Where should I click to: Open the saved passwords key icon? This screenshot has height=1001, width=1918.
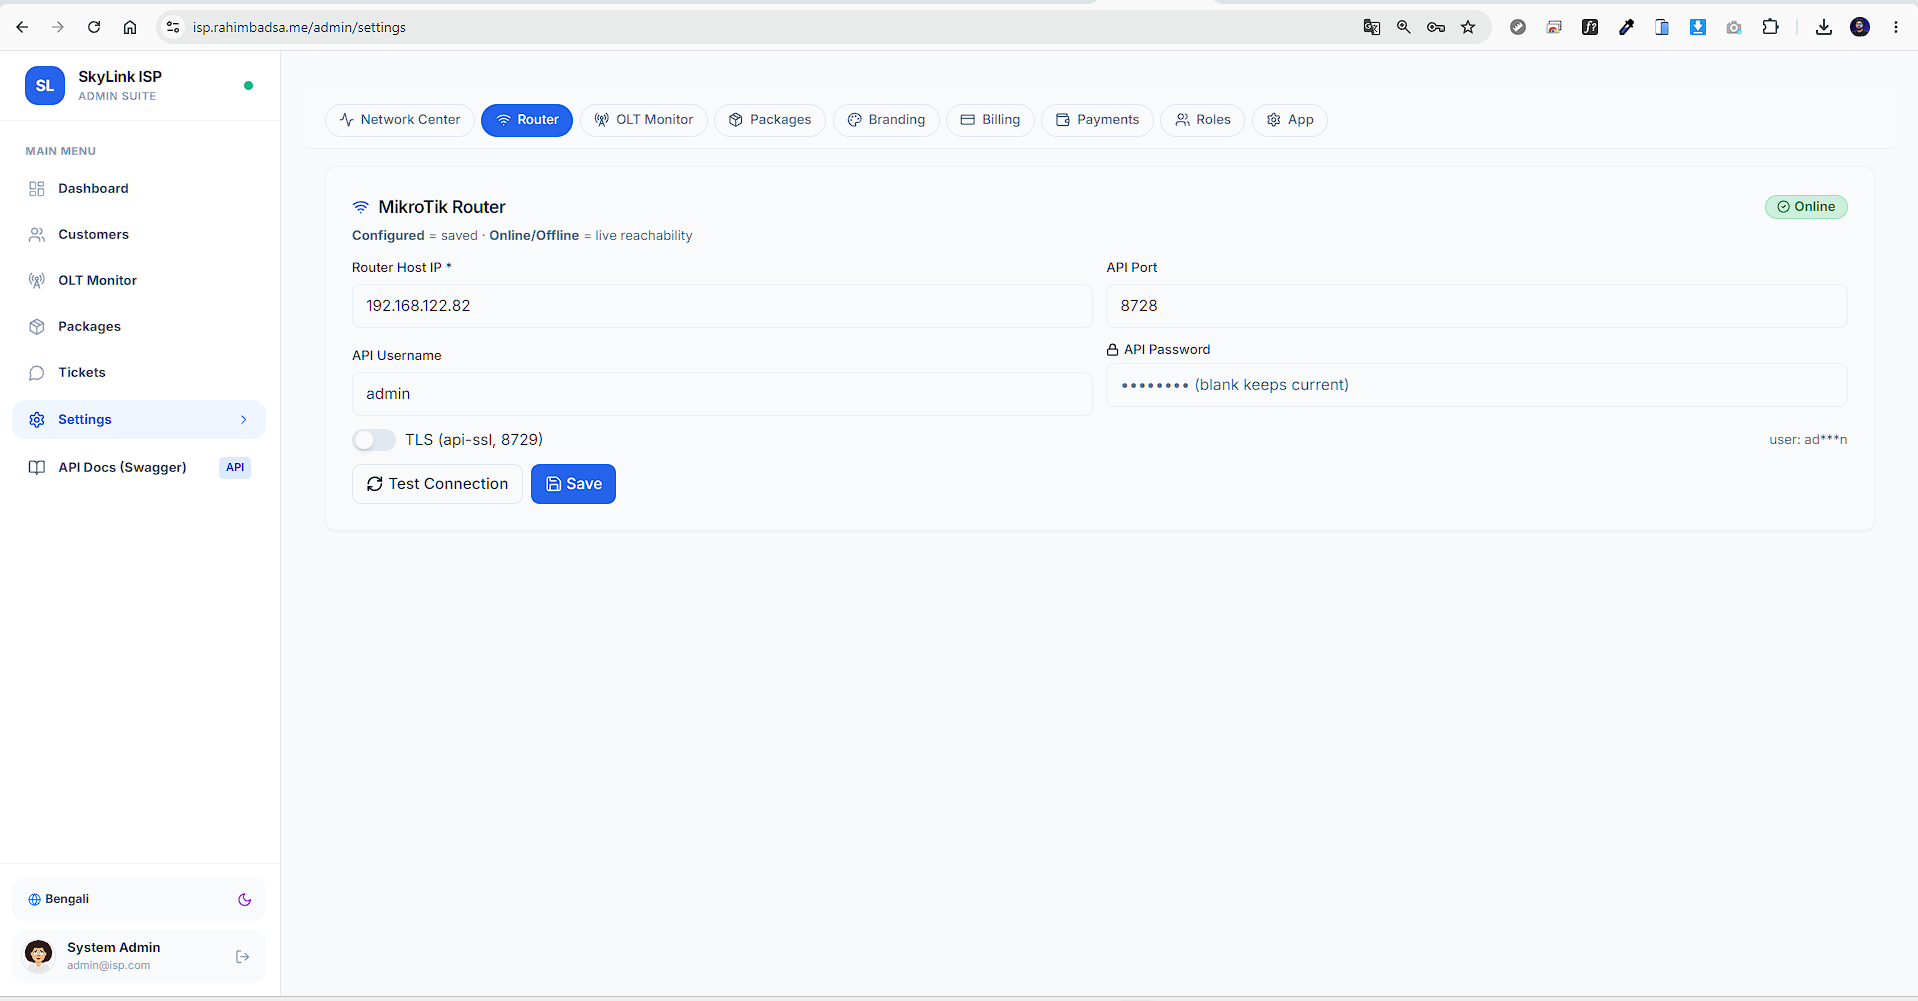tap(1436, 27)
